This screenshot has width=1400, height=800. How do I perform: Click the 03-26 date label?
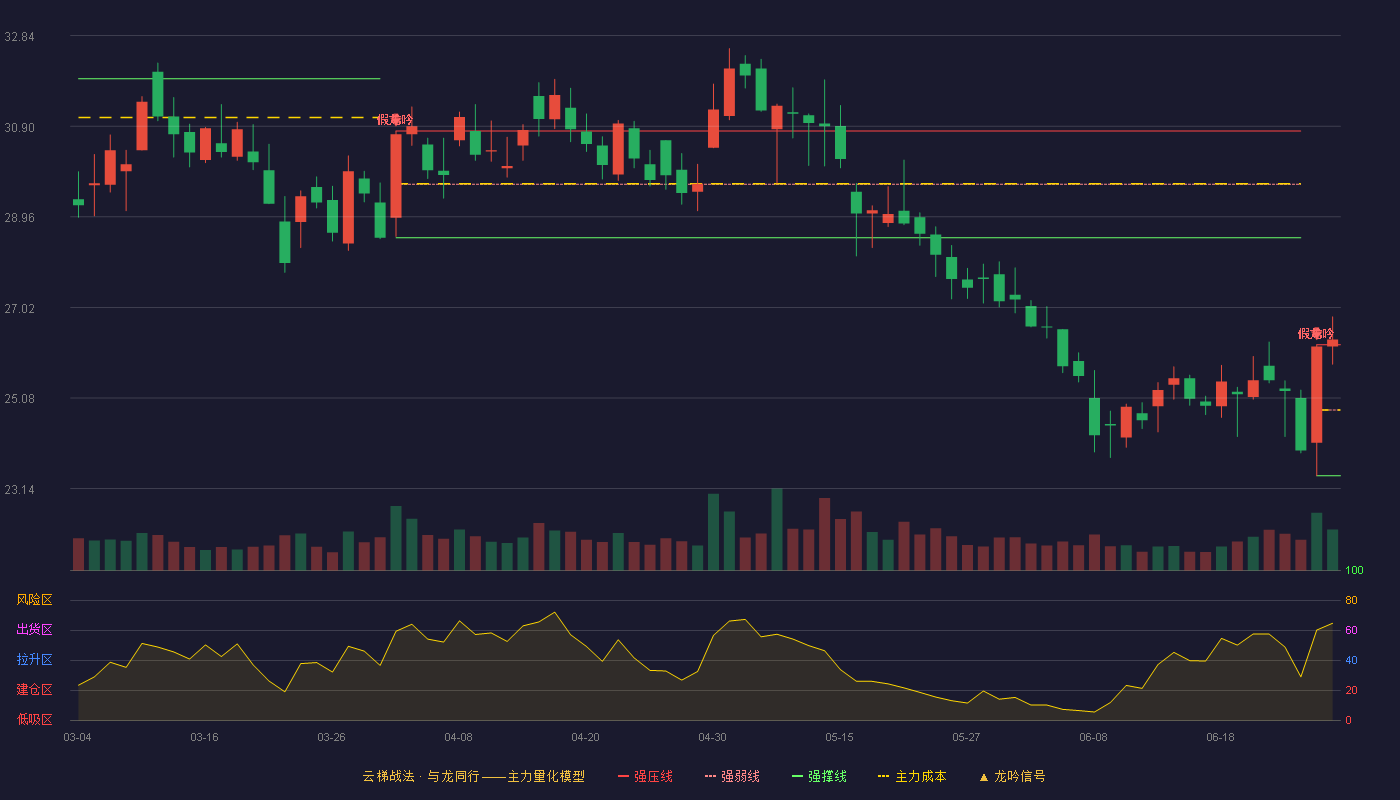331,737
